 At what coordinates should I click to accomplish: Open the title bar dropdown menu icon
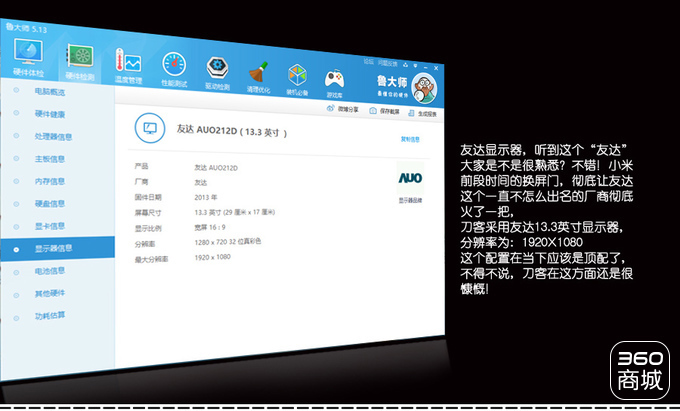pos(415,65)
